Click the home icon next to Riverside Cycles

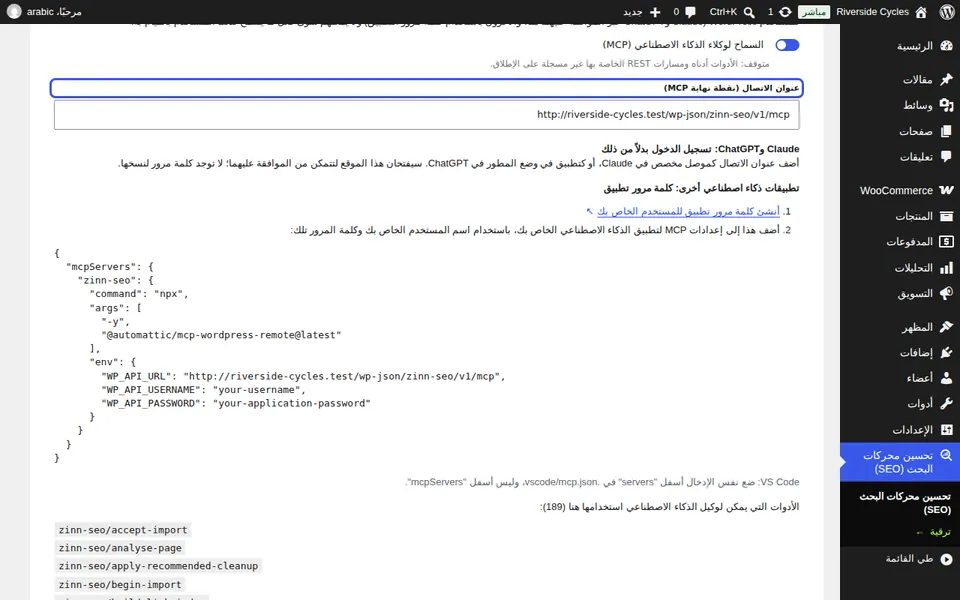(921, 12)
